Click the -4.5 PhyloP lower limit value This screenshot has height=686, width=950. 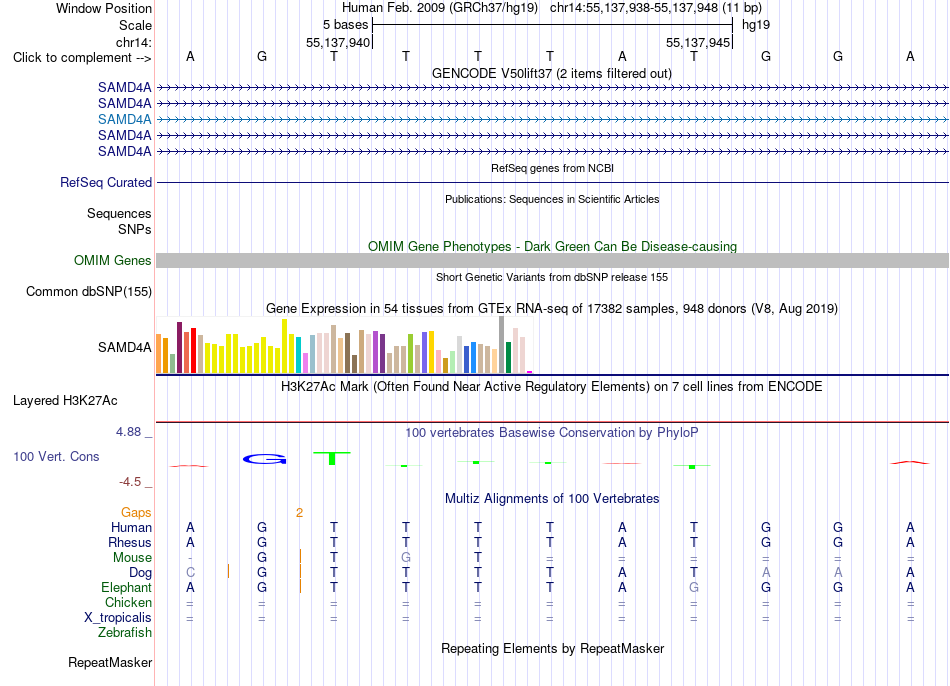[130, 482]
